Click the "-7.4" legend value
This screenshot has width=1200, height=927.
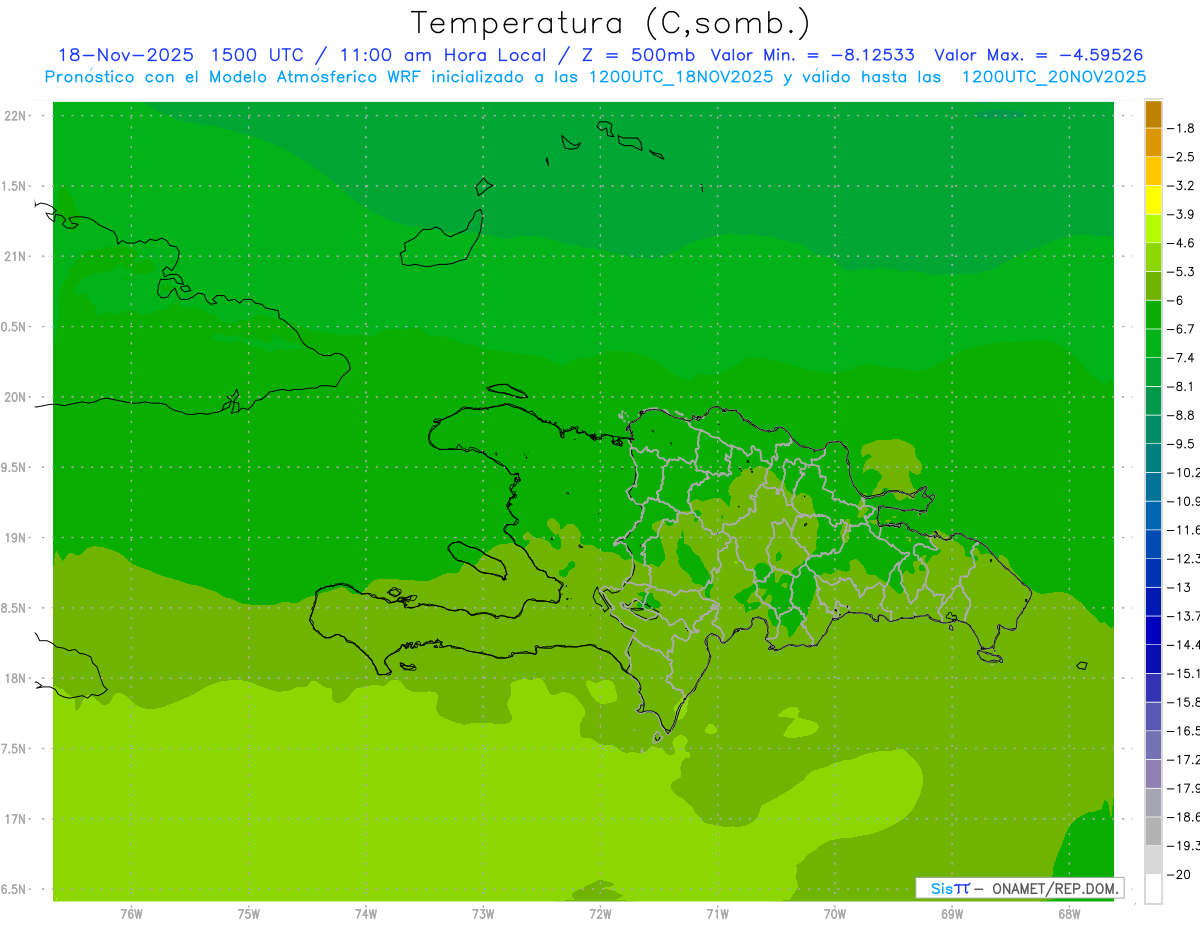pyautogui.click(x=1181, y=357)
